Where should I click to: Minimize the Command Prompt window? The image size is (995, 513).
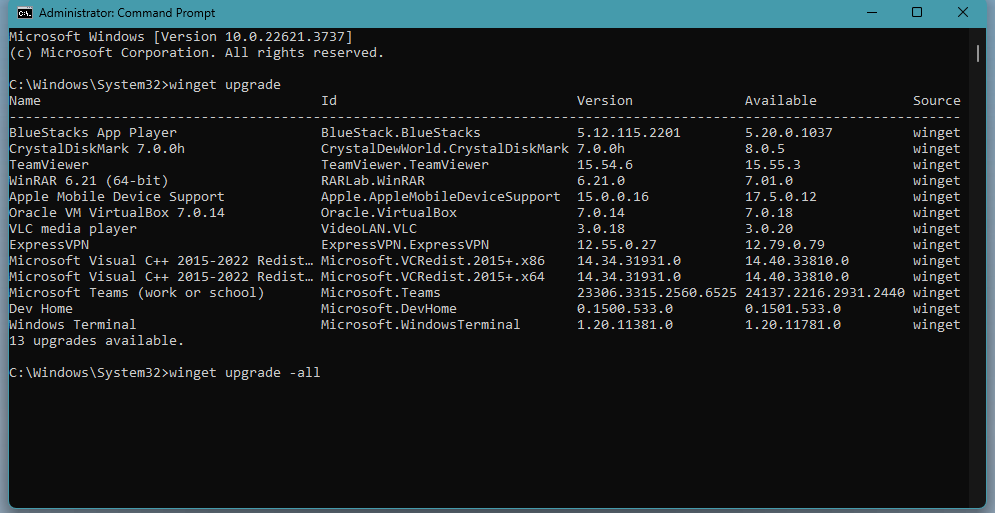[870, 13]
